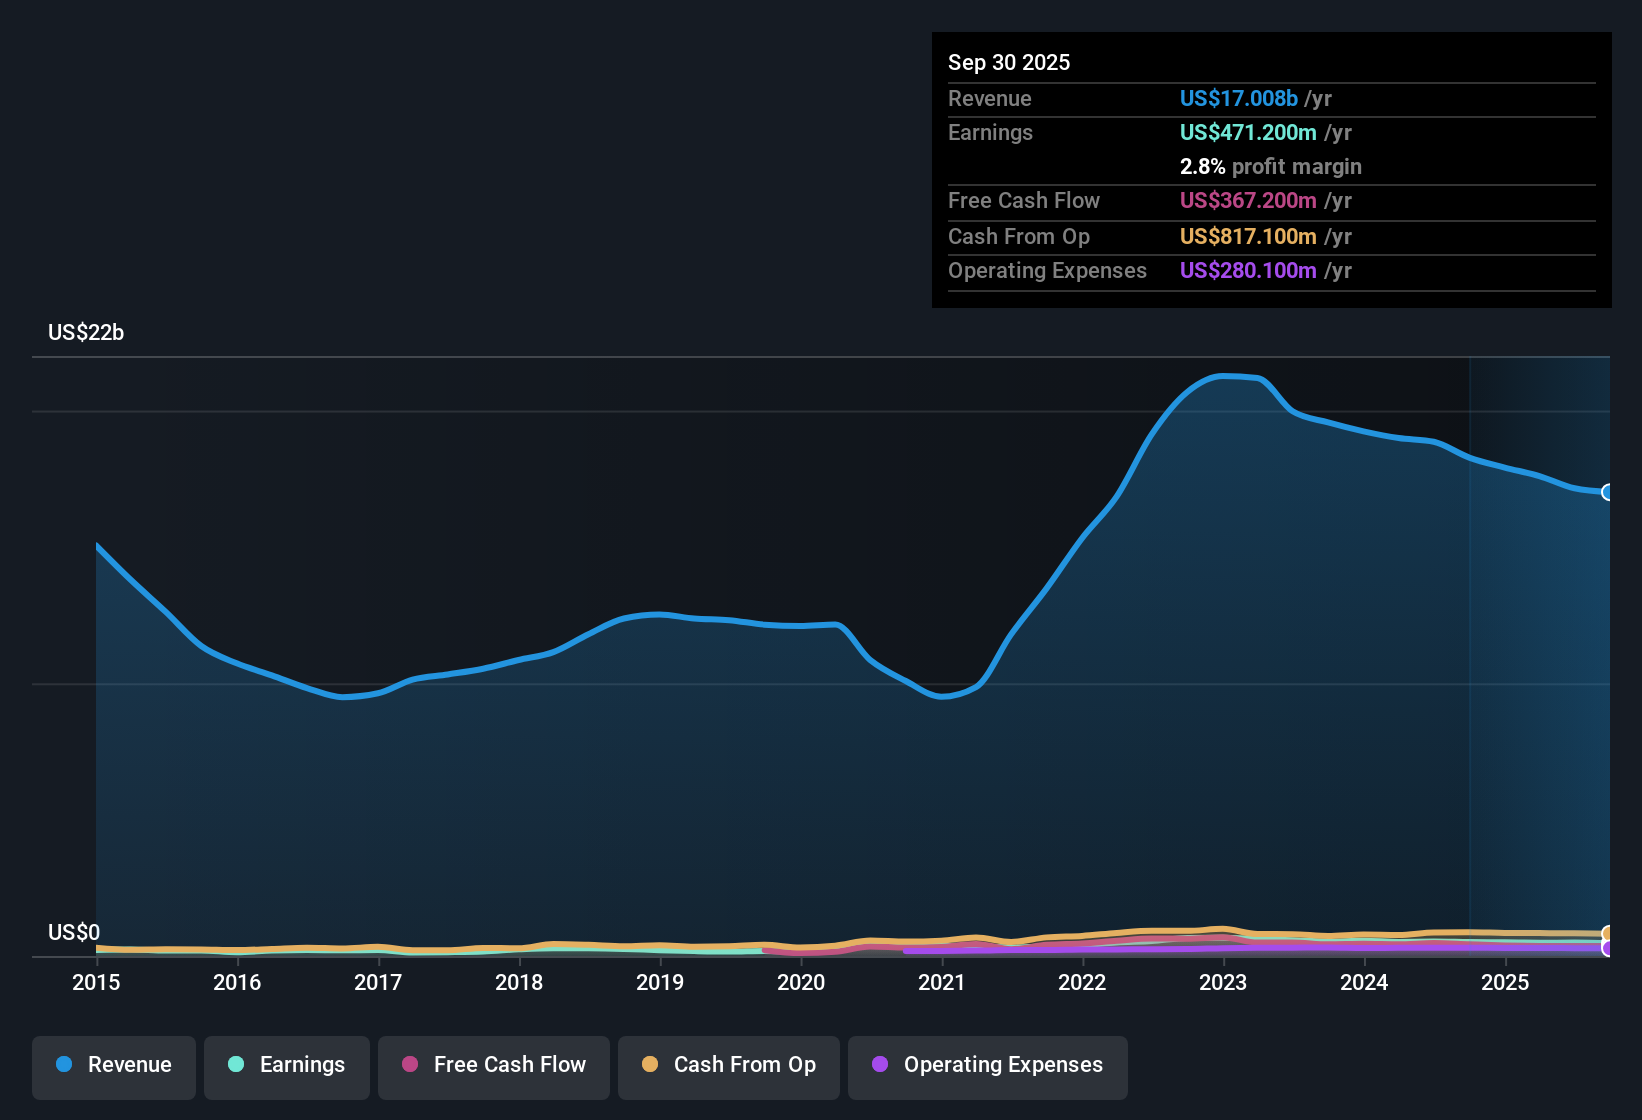Click the US$22b gridline label
This screenshot has height=1120, width=1642.
[86, 332]
